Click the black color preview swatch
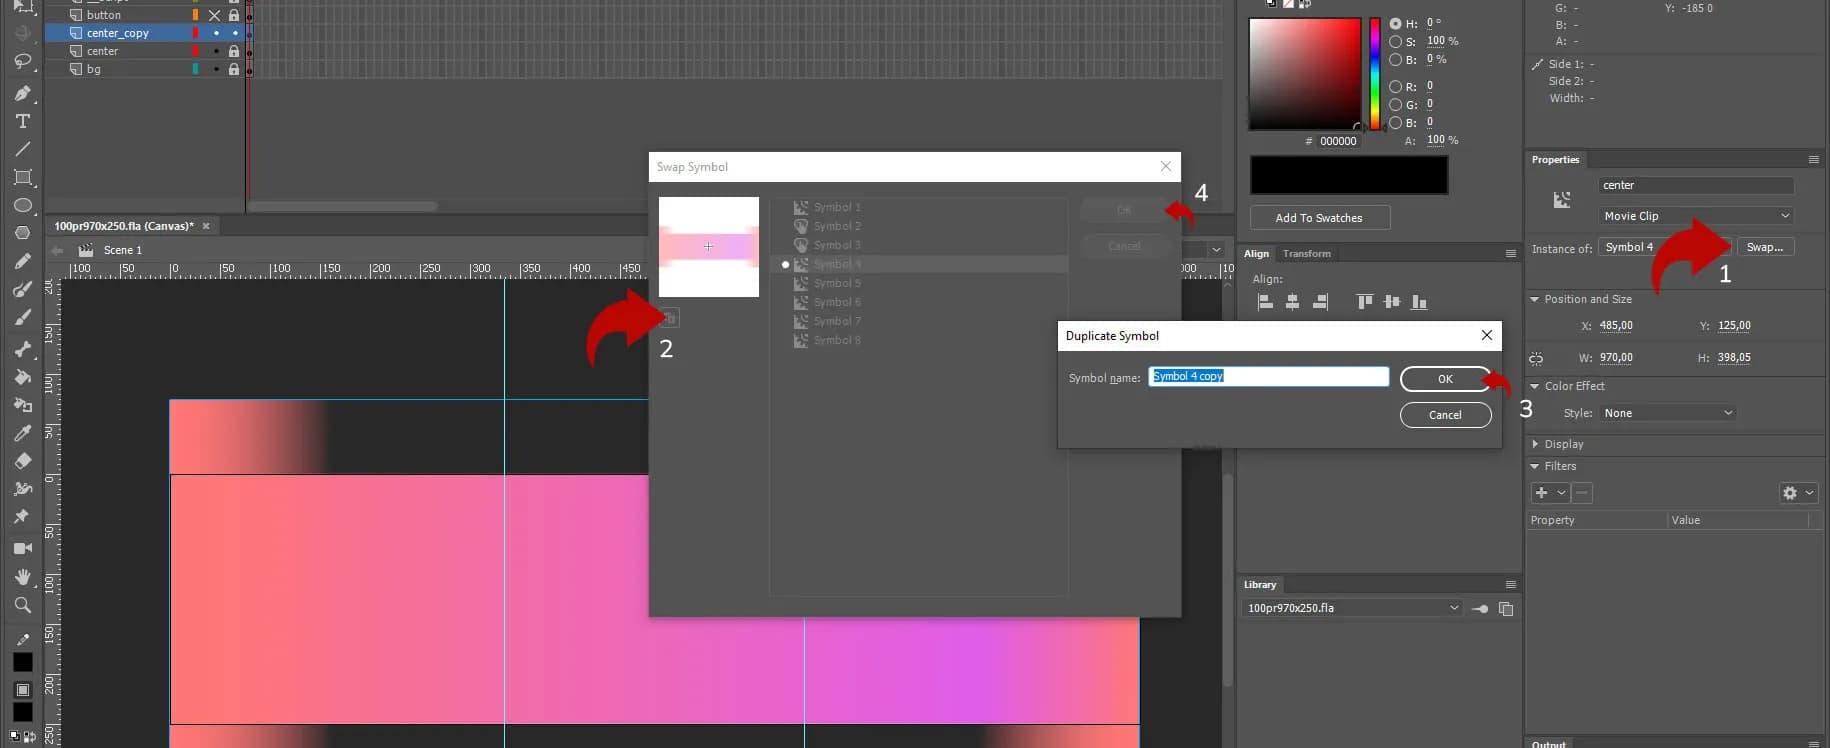The width and height of the screenshot is (1830, 748). coord(1349,175)
